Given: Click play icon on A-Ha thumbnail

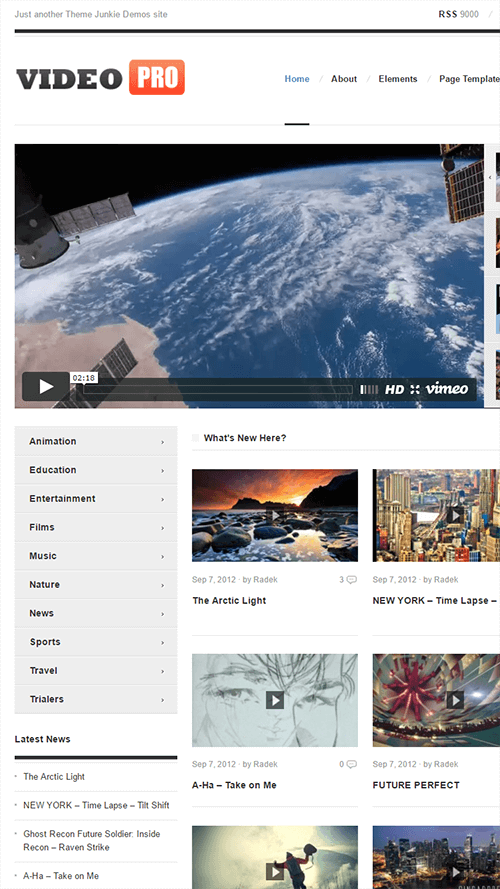Looking at the screenshot, I should [x=275, y=700].
